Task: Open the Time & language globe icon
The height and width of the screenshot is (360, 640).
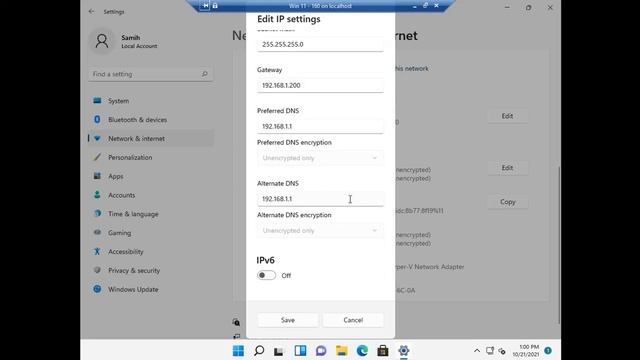Action: (97, 213)
